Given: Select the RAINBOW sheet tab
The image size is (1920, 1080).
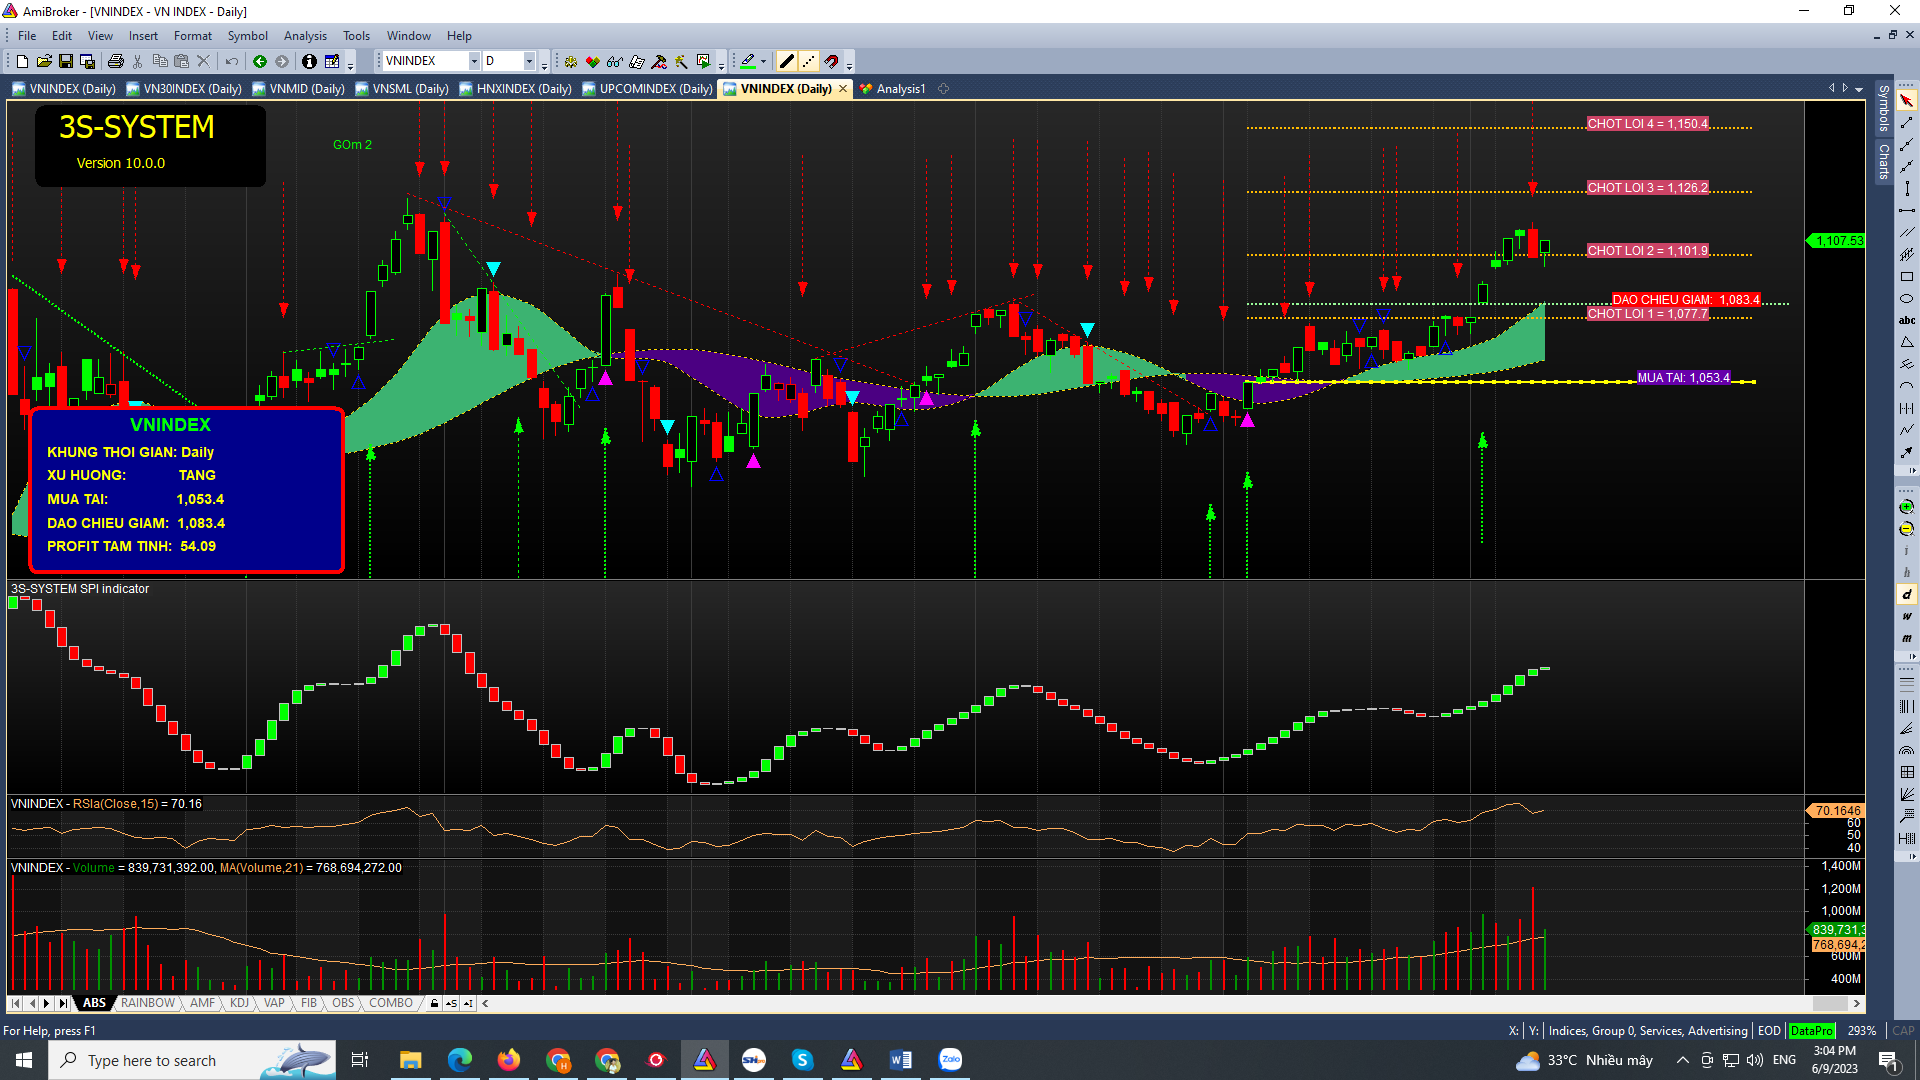Looking at the screenshot, I should pos(147,1003).
